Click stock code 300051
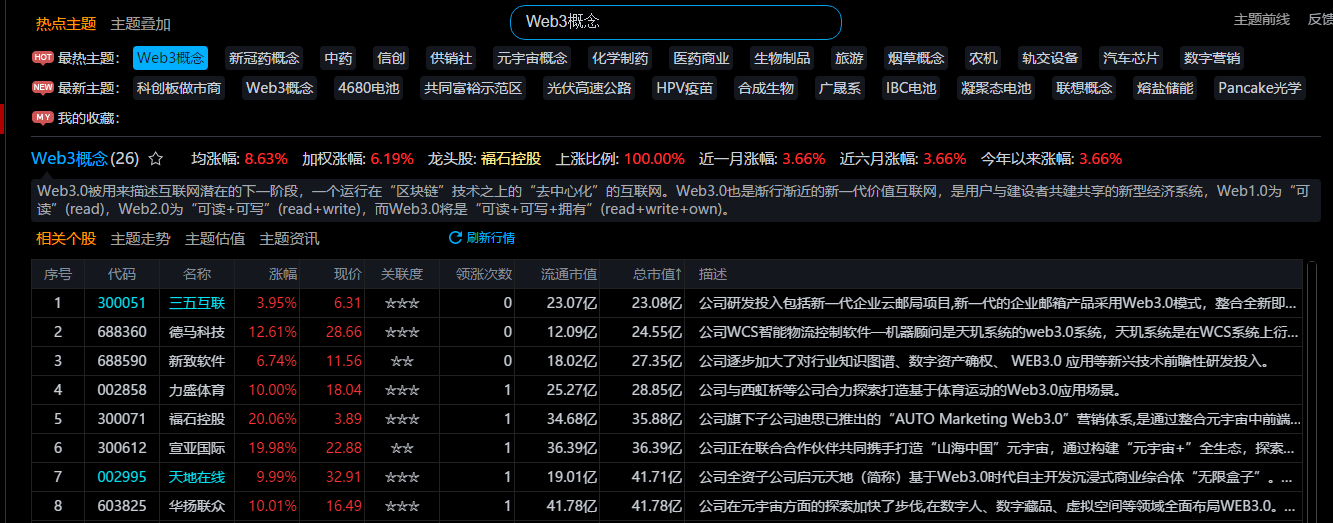Viewport: 1333px width, 523px height. coord(122,303)
